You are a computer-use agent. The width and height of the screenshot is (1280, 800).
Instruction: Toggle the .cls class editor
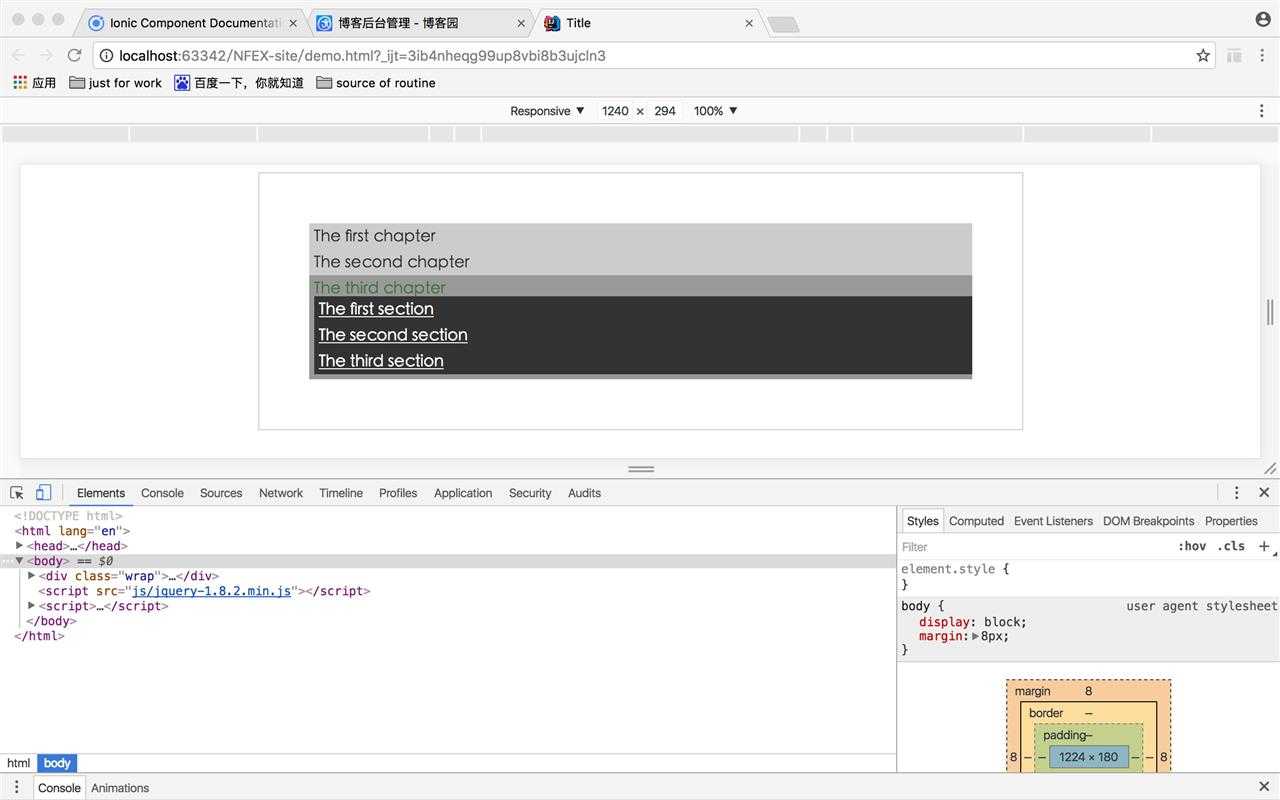[1231, 546]
